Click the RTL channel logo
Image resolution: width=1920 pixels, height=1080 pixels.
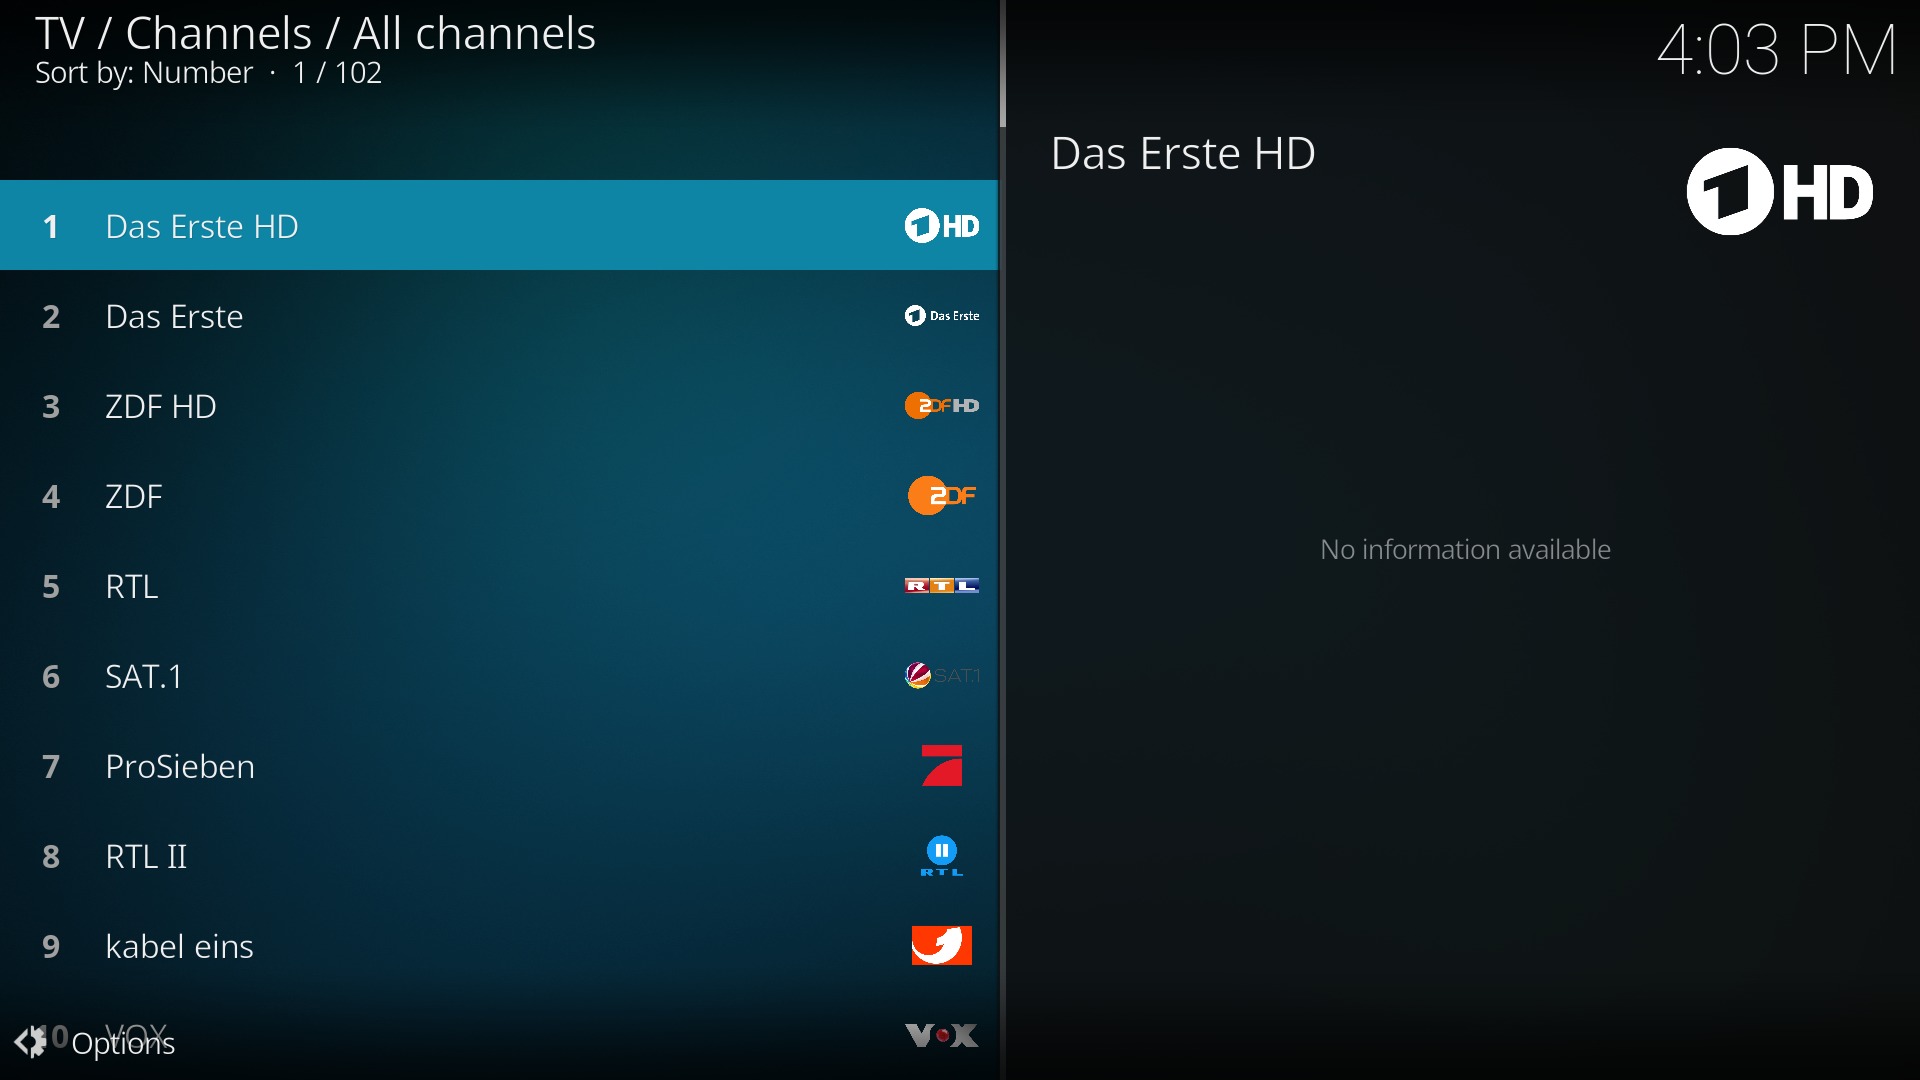coord(941,586)
